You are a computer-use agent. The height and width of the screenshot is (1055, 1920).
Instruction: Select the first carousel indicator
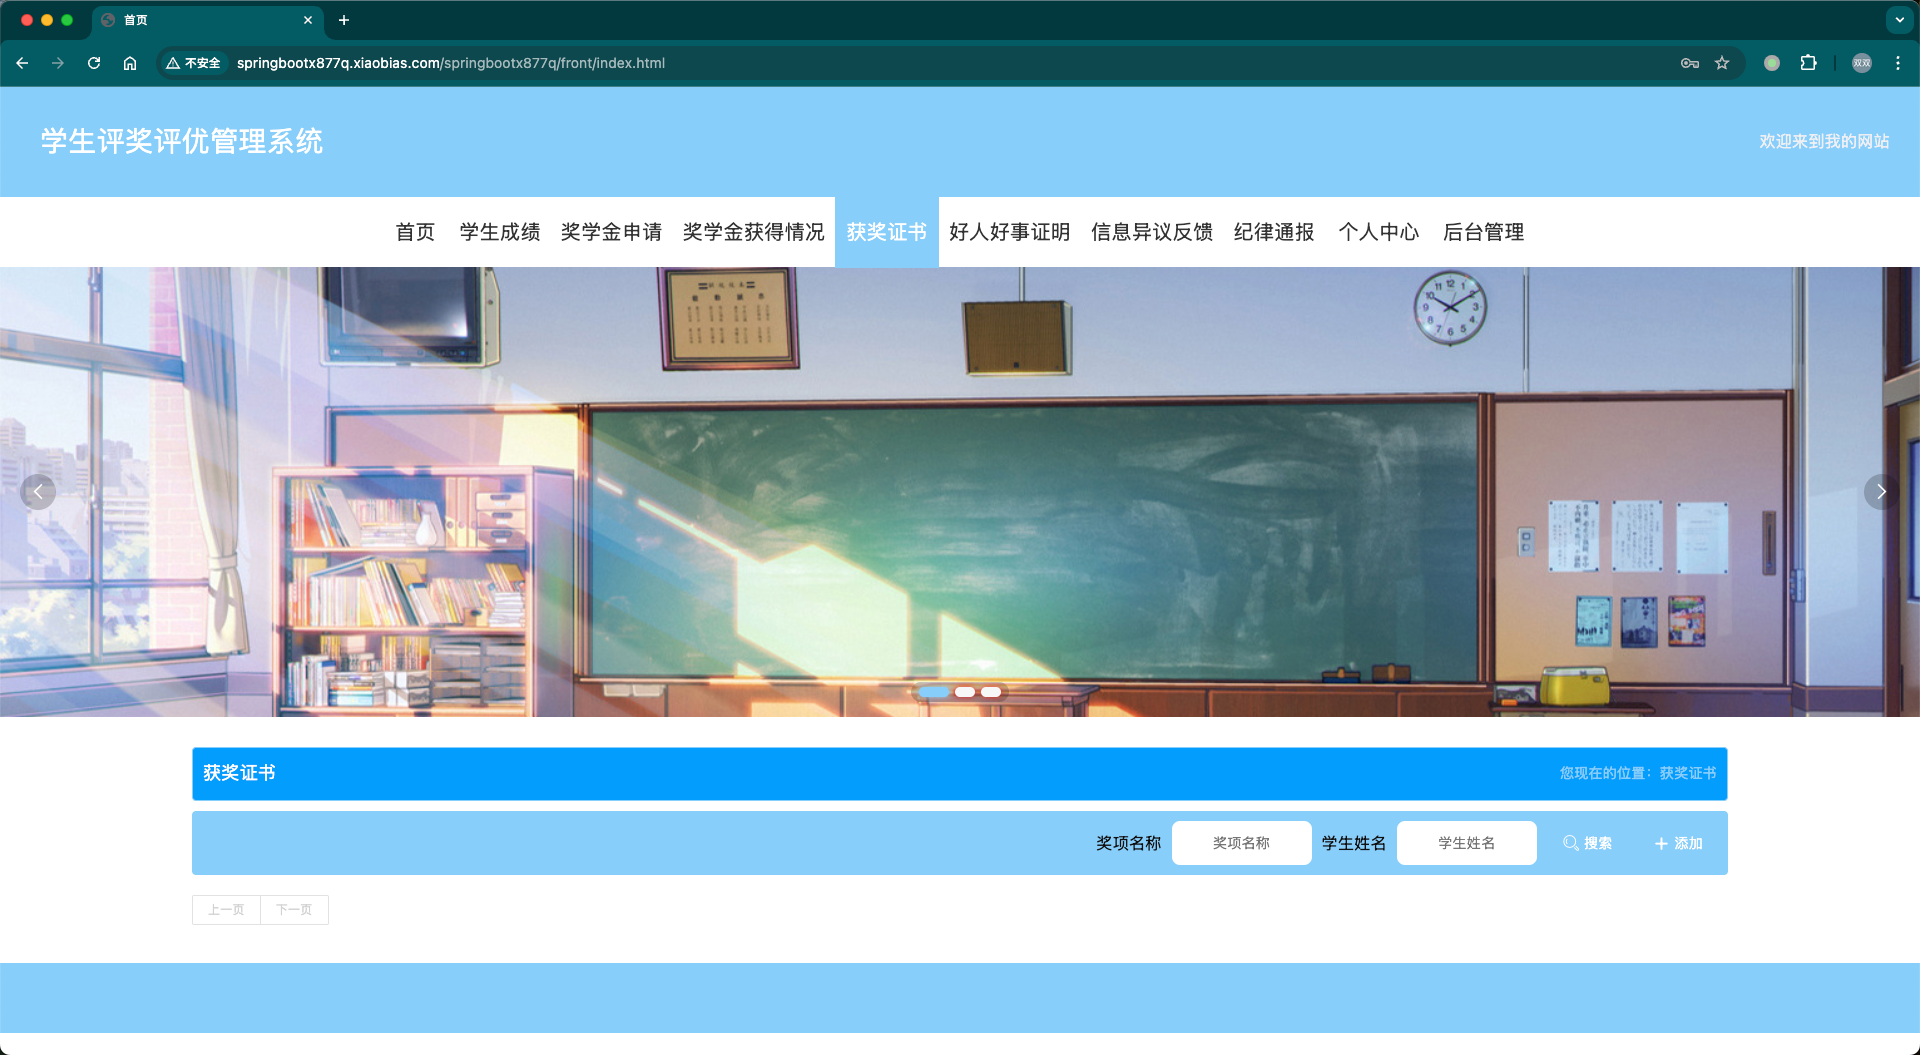point(934,692)
